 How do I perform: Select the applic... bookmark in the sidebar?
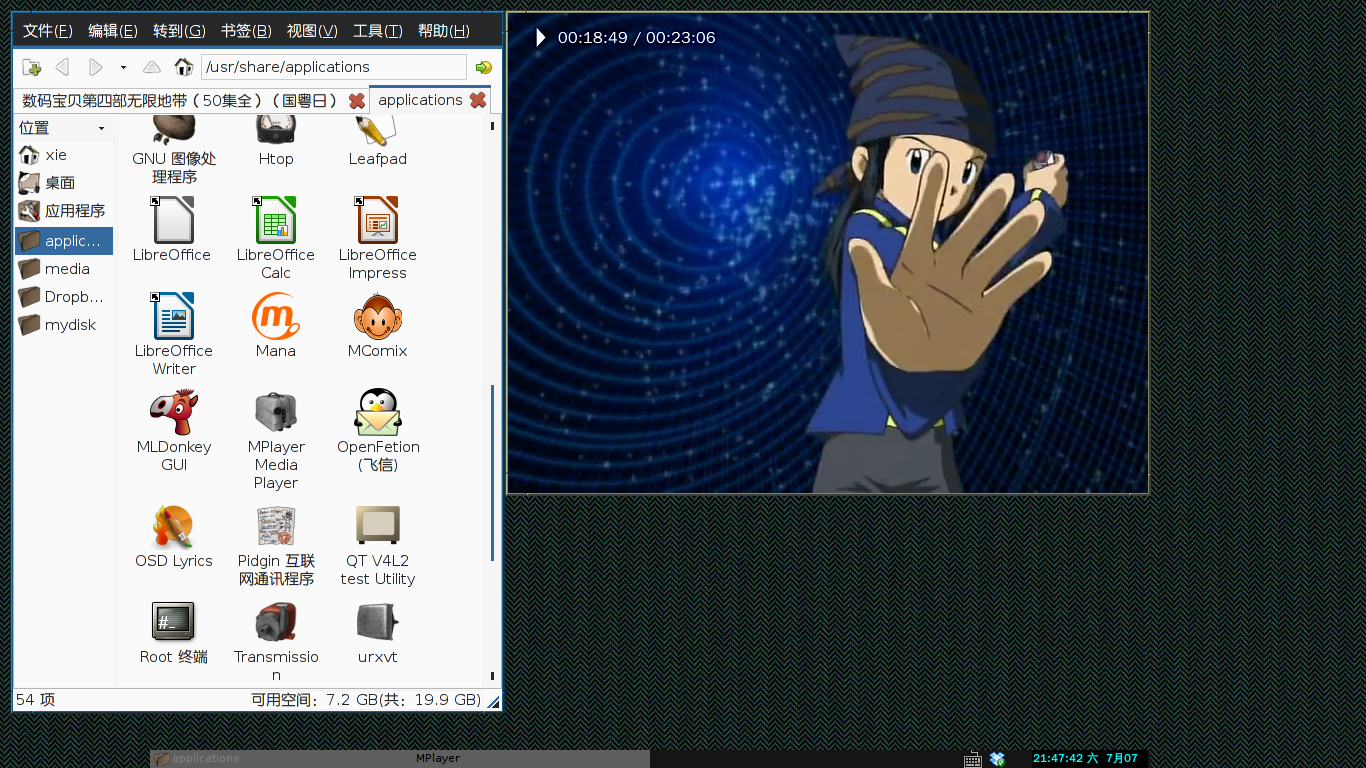[x=64, y=241]
